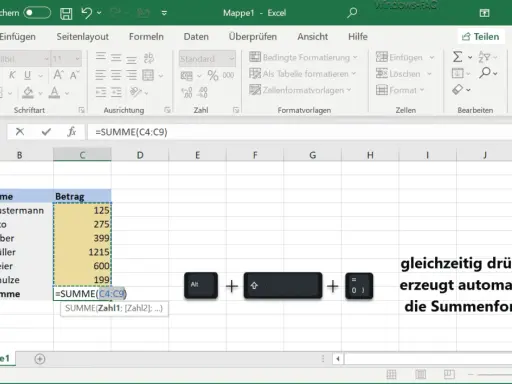Increase indent icon
512x384 pixels.
pyautogui.click(x=116, y=92)
